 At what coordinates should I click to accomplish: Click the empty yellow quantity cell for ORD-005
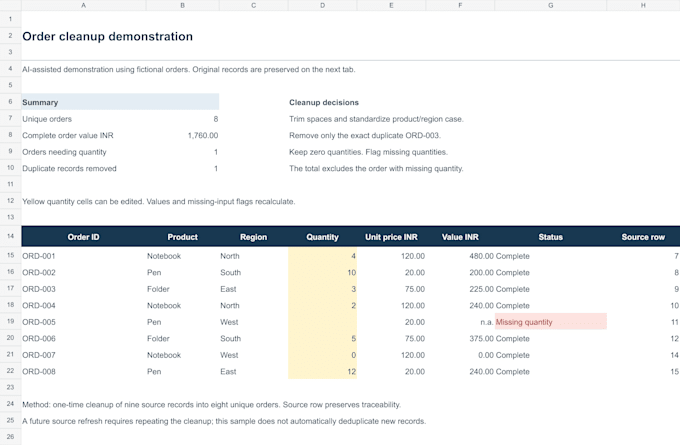pyautogui.click(x=322, y=322)
